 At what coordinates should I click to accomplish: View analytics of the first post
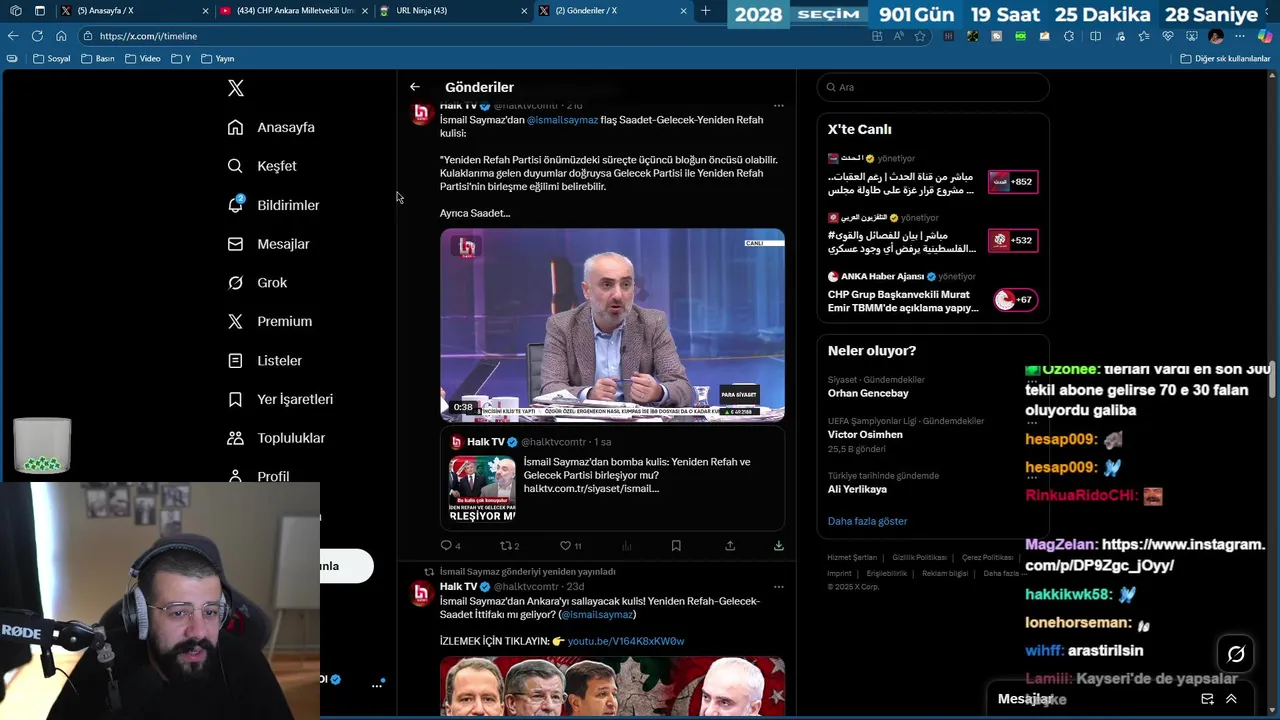(627, 545)
